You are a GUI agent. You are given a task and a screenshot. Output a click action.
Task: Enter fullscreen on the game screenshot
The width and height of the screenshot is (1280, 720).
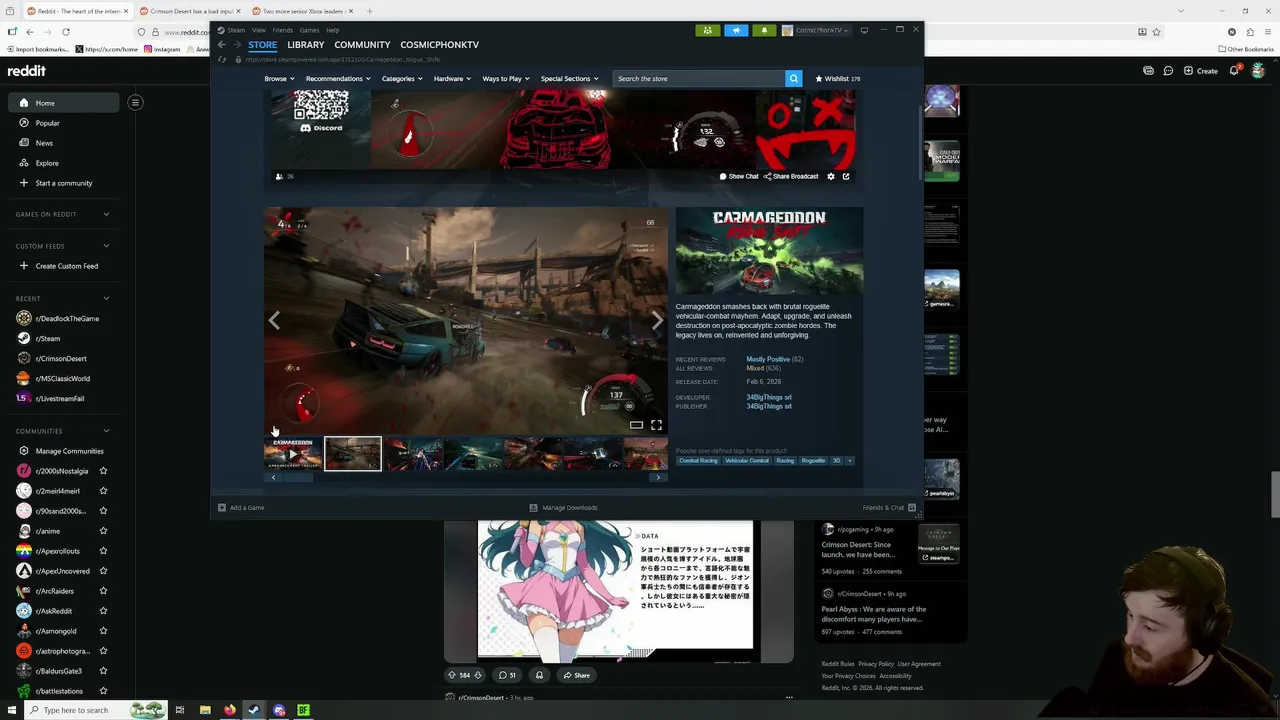pyautogui.click(x=656, y=425)
